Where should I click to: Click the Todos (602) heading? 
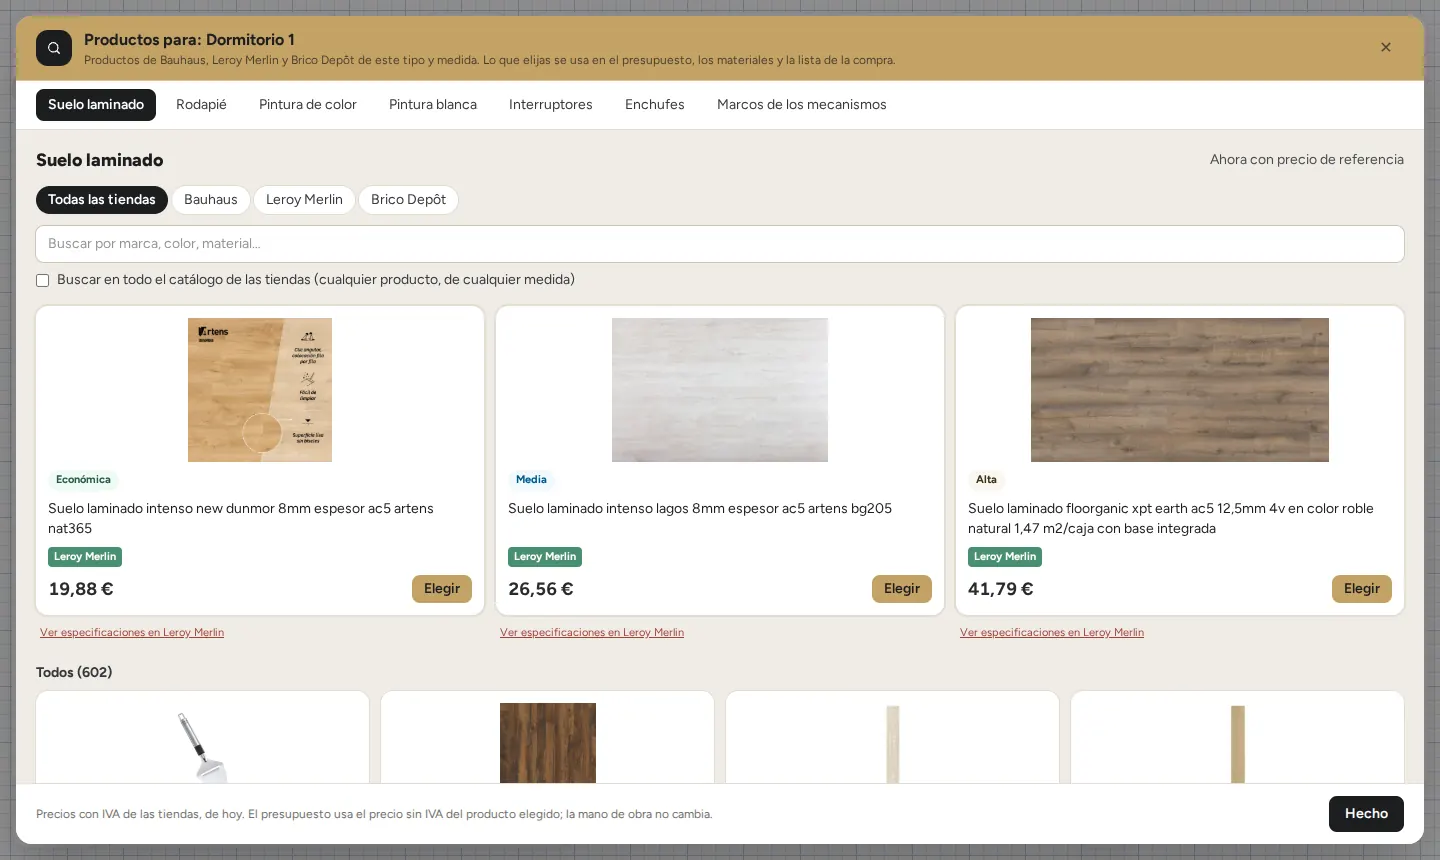pos(74,673)
